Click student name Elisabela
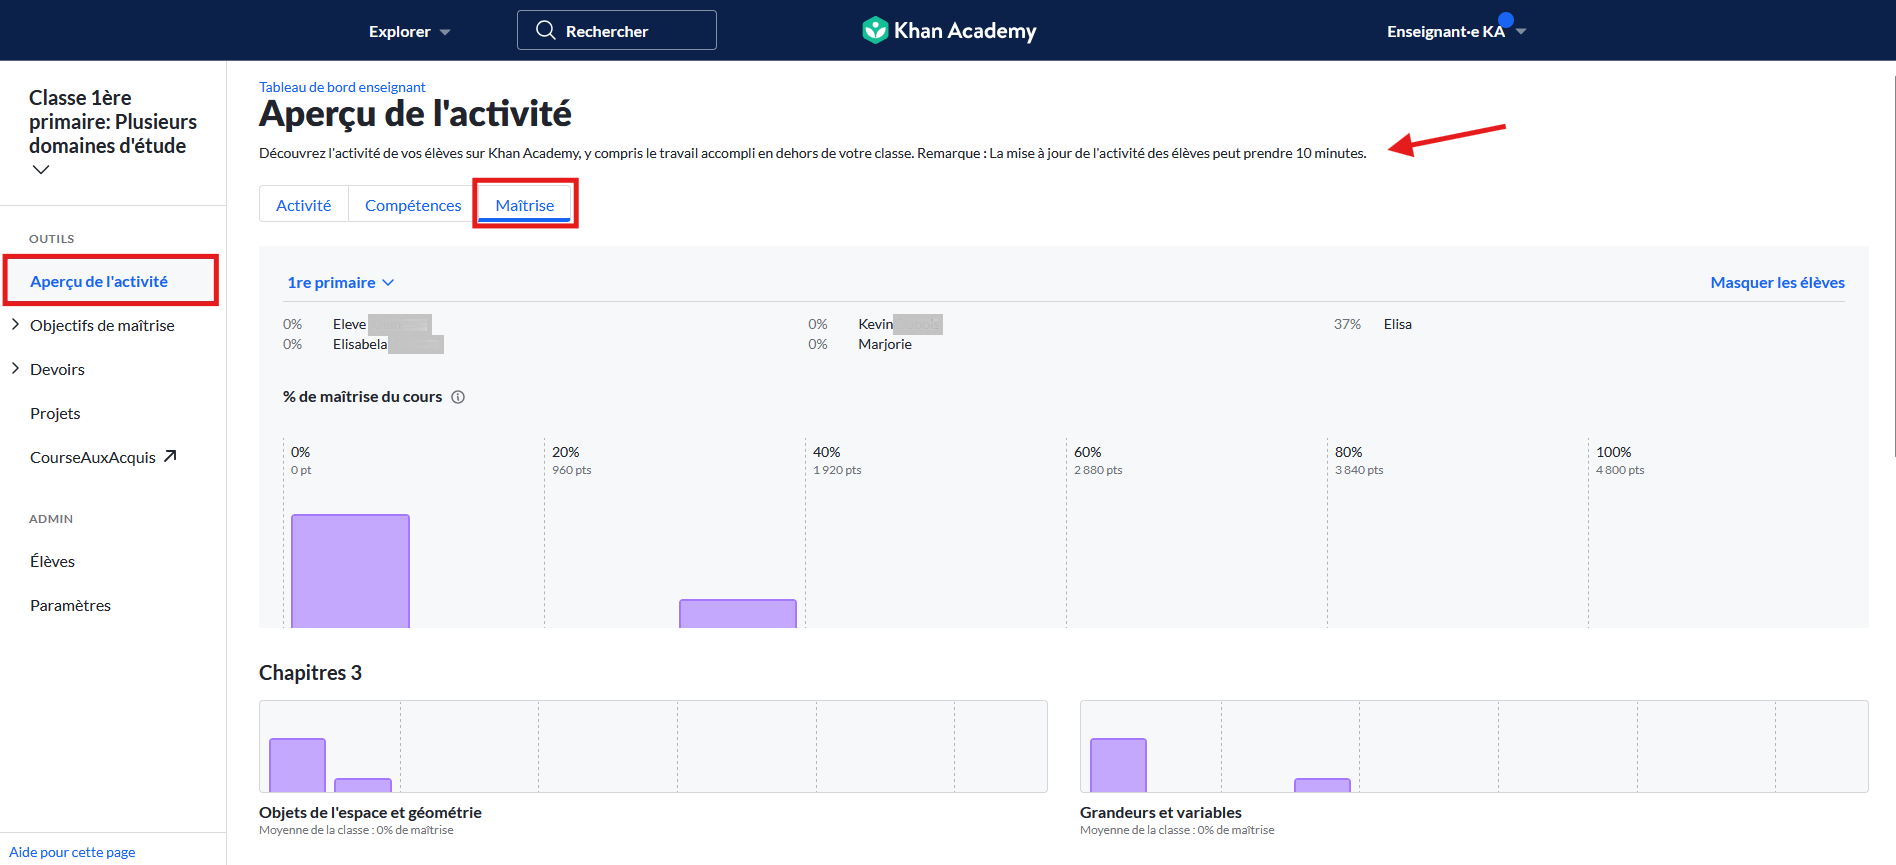The width and height of the screenshot is (1896, 865). point(360,344)
